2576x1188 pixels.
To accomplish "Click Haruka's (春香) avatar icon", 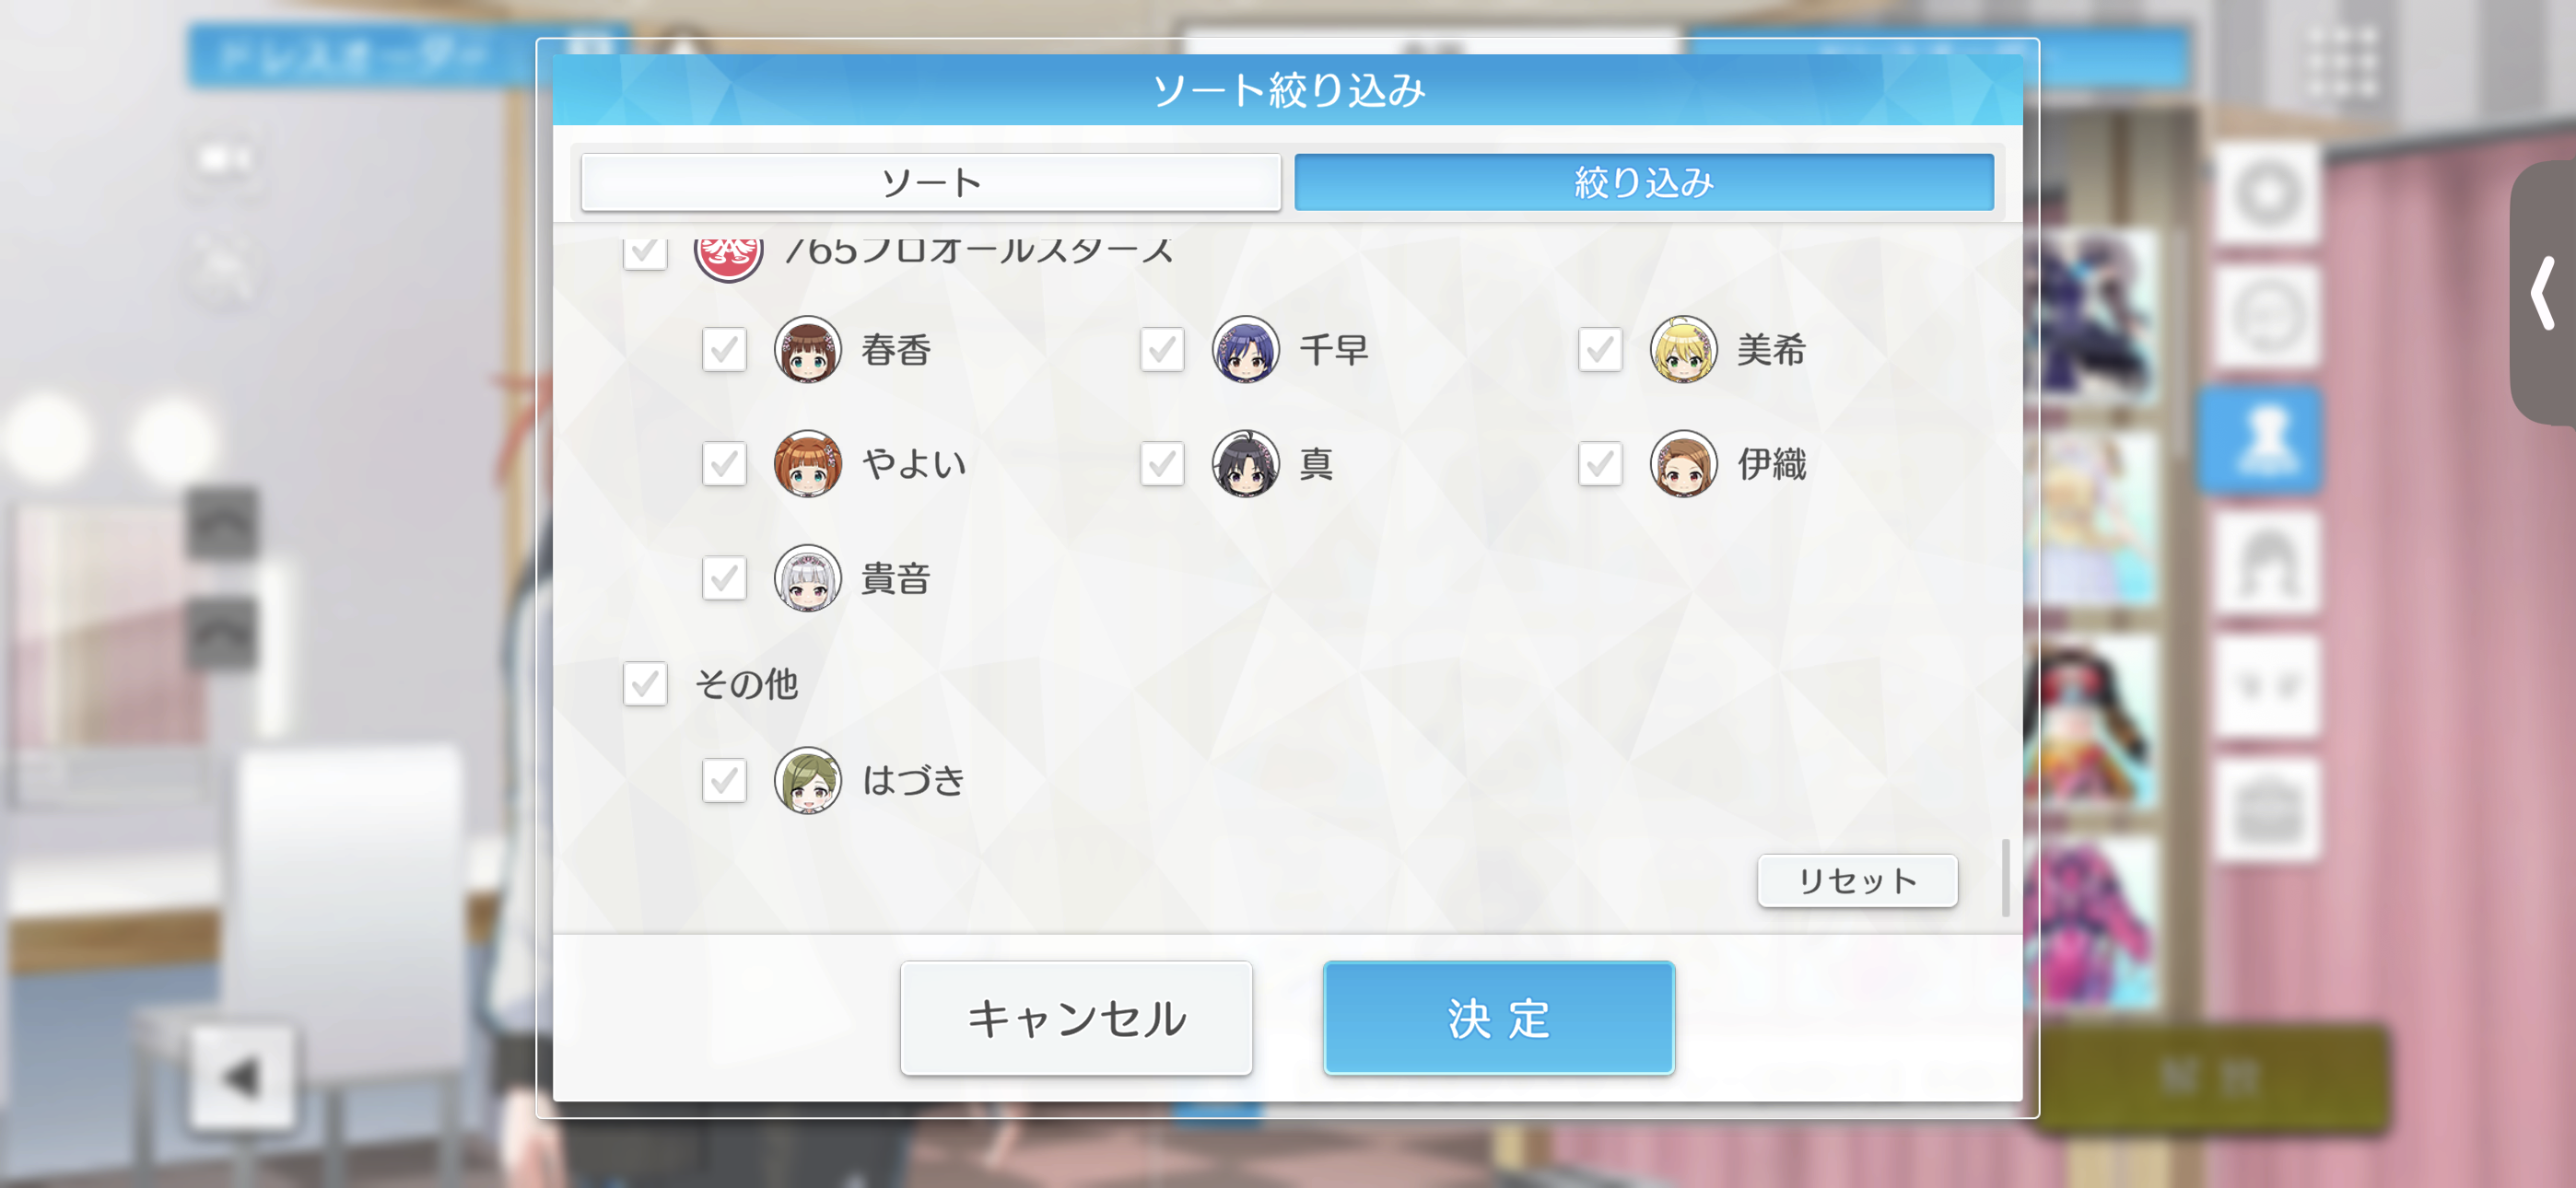I will [x=807, y=350].
